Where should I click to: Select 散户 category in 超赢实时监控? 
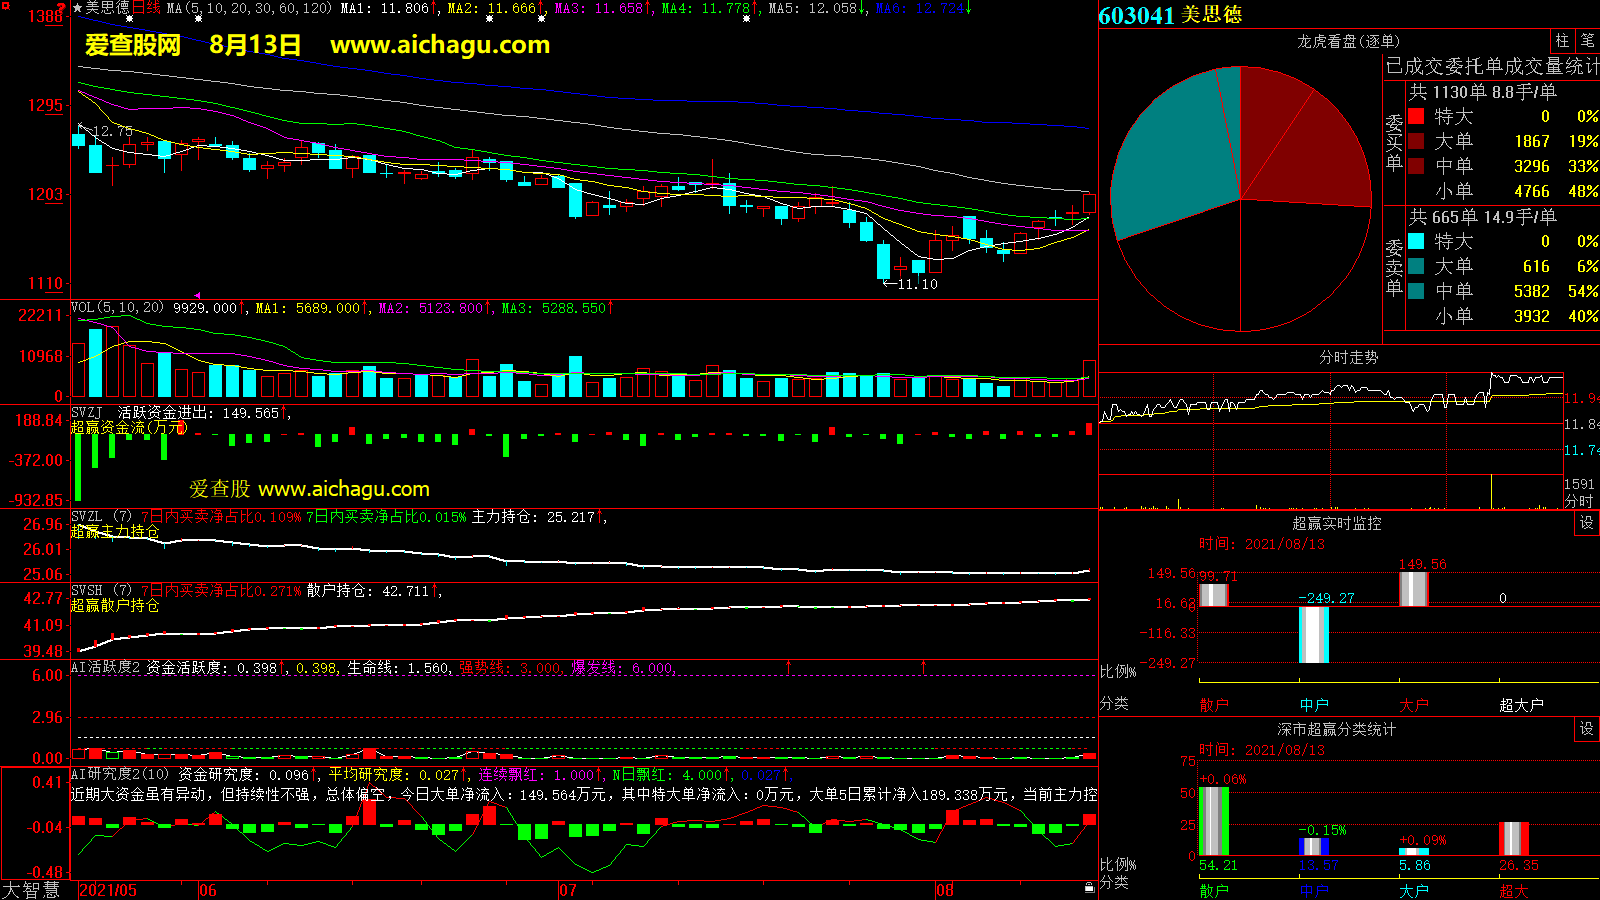coord(1213,705)
